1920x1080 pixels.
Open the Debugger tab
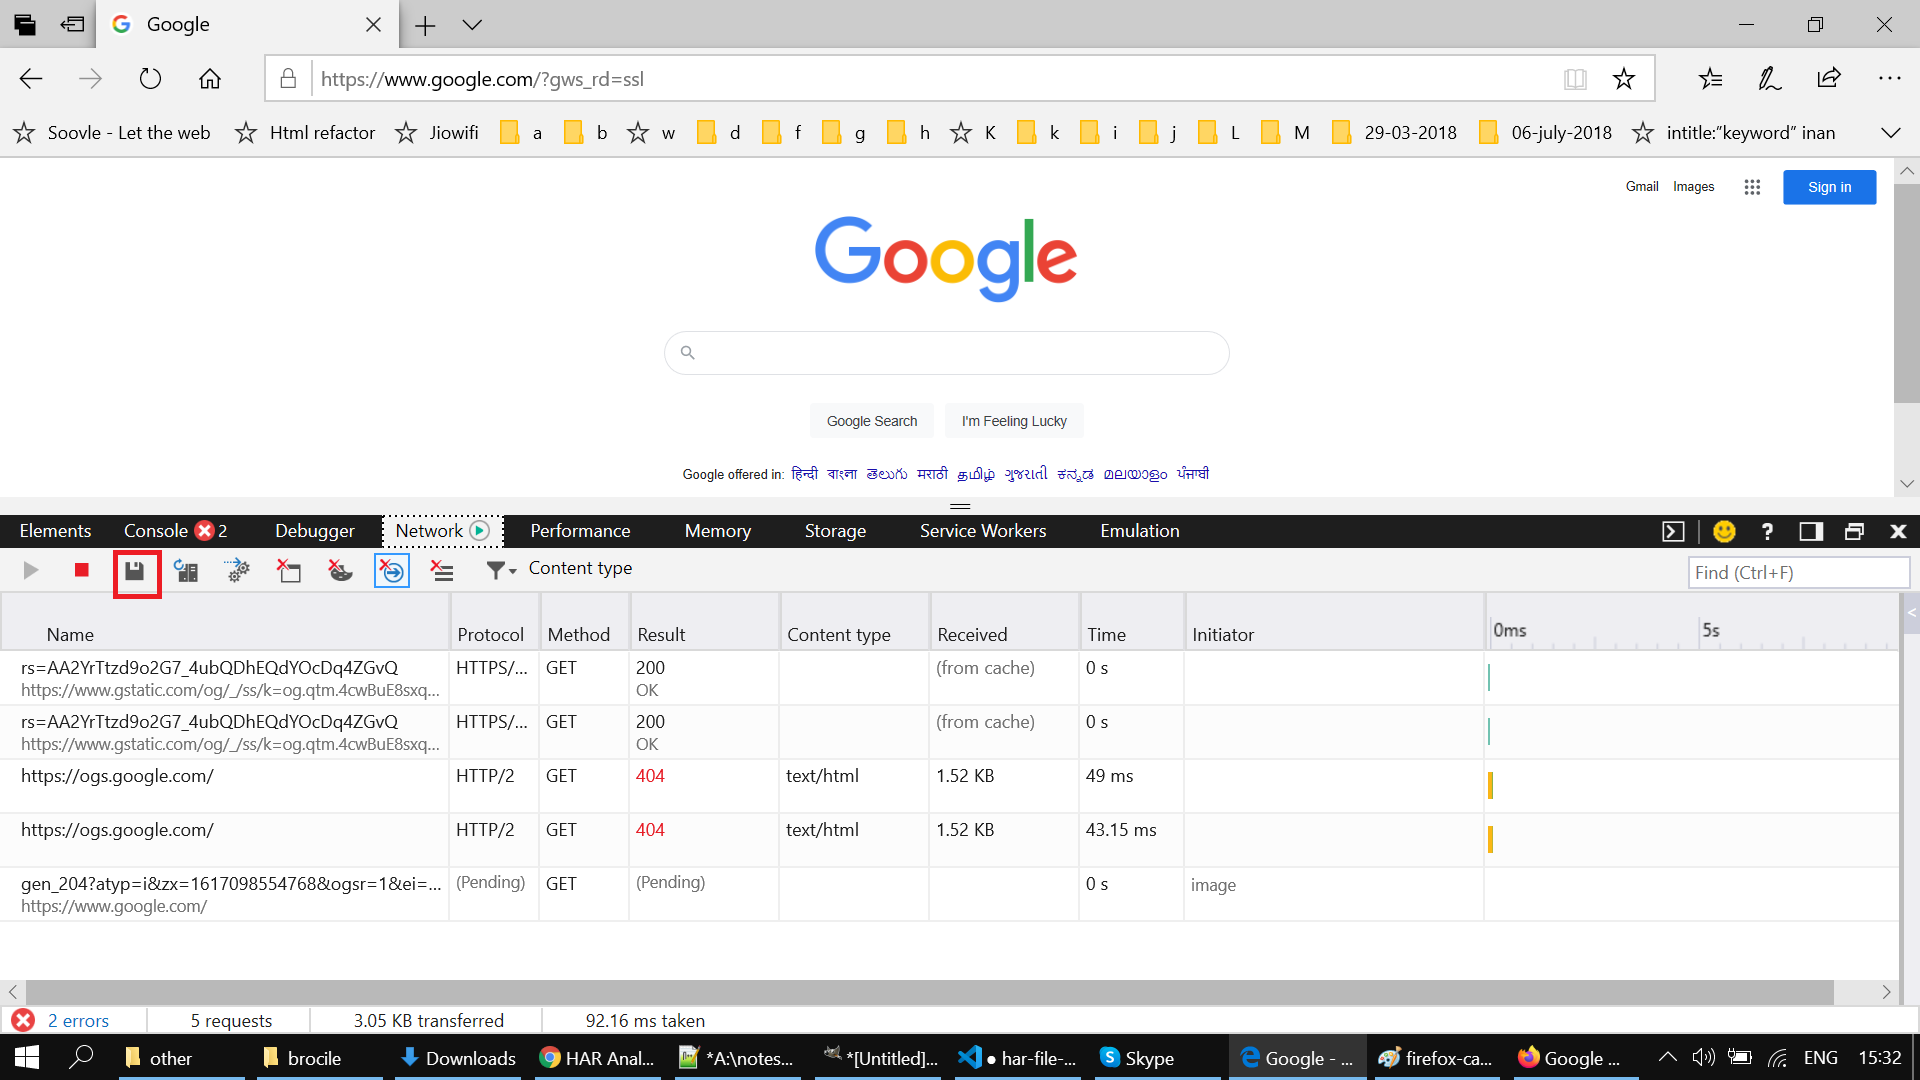pos(315,531)
